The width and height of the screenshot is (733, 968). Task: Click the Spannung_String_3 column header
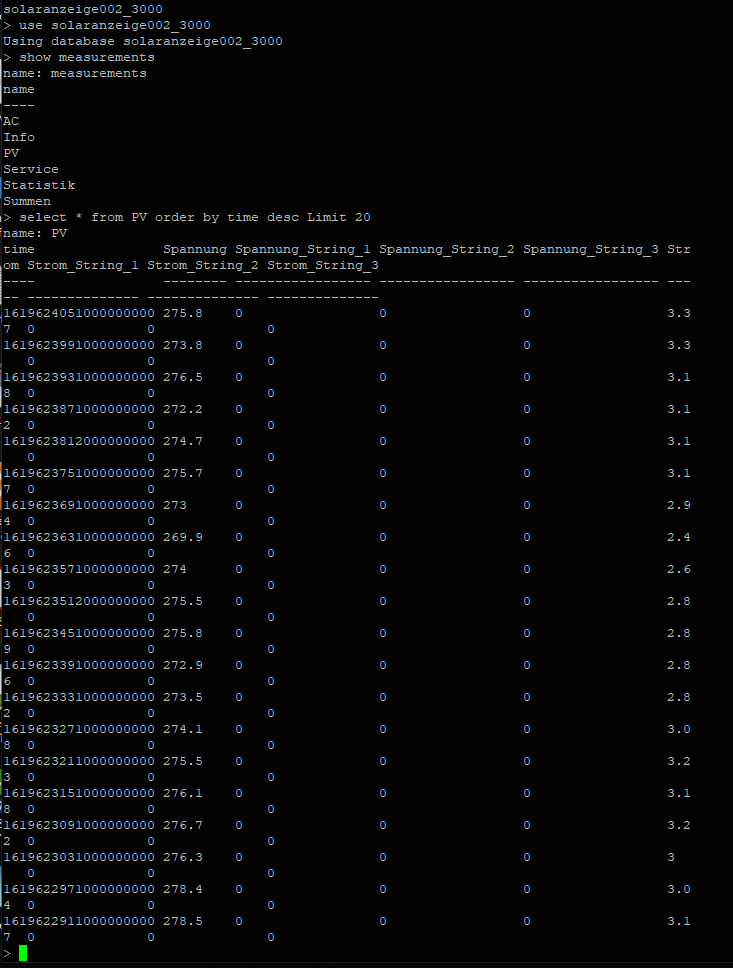(x=591, y=249)
